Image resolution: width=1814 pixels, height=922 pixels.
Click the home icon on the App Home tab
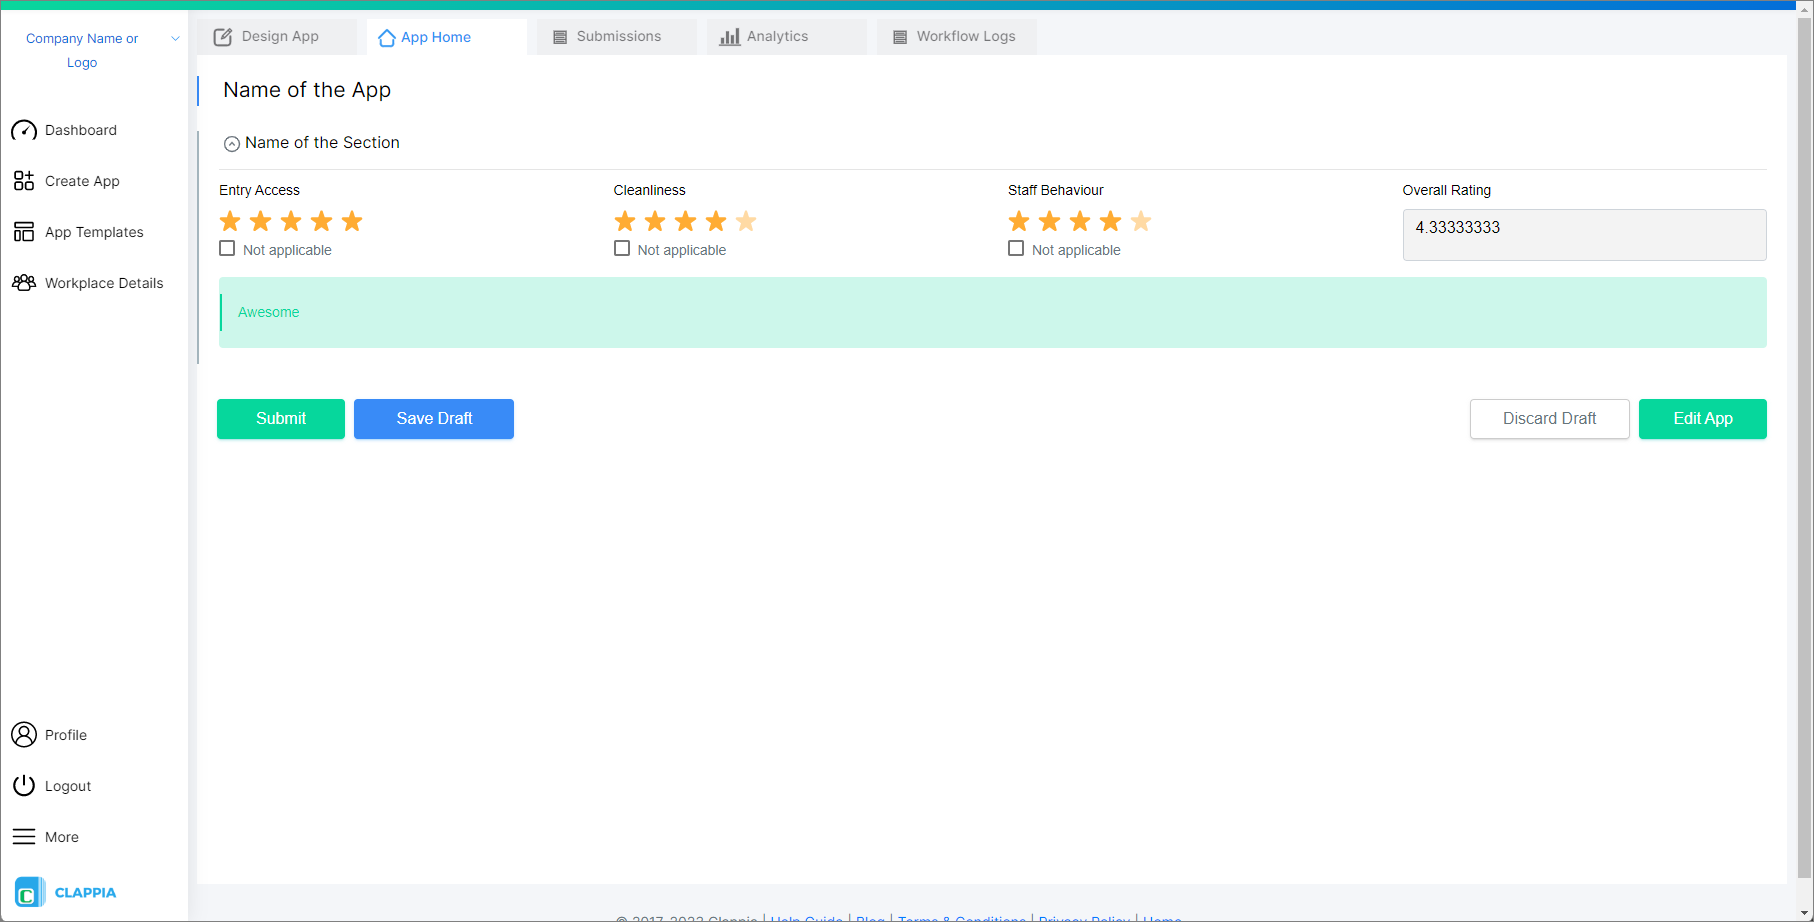point(386,37)
